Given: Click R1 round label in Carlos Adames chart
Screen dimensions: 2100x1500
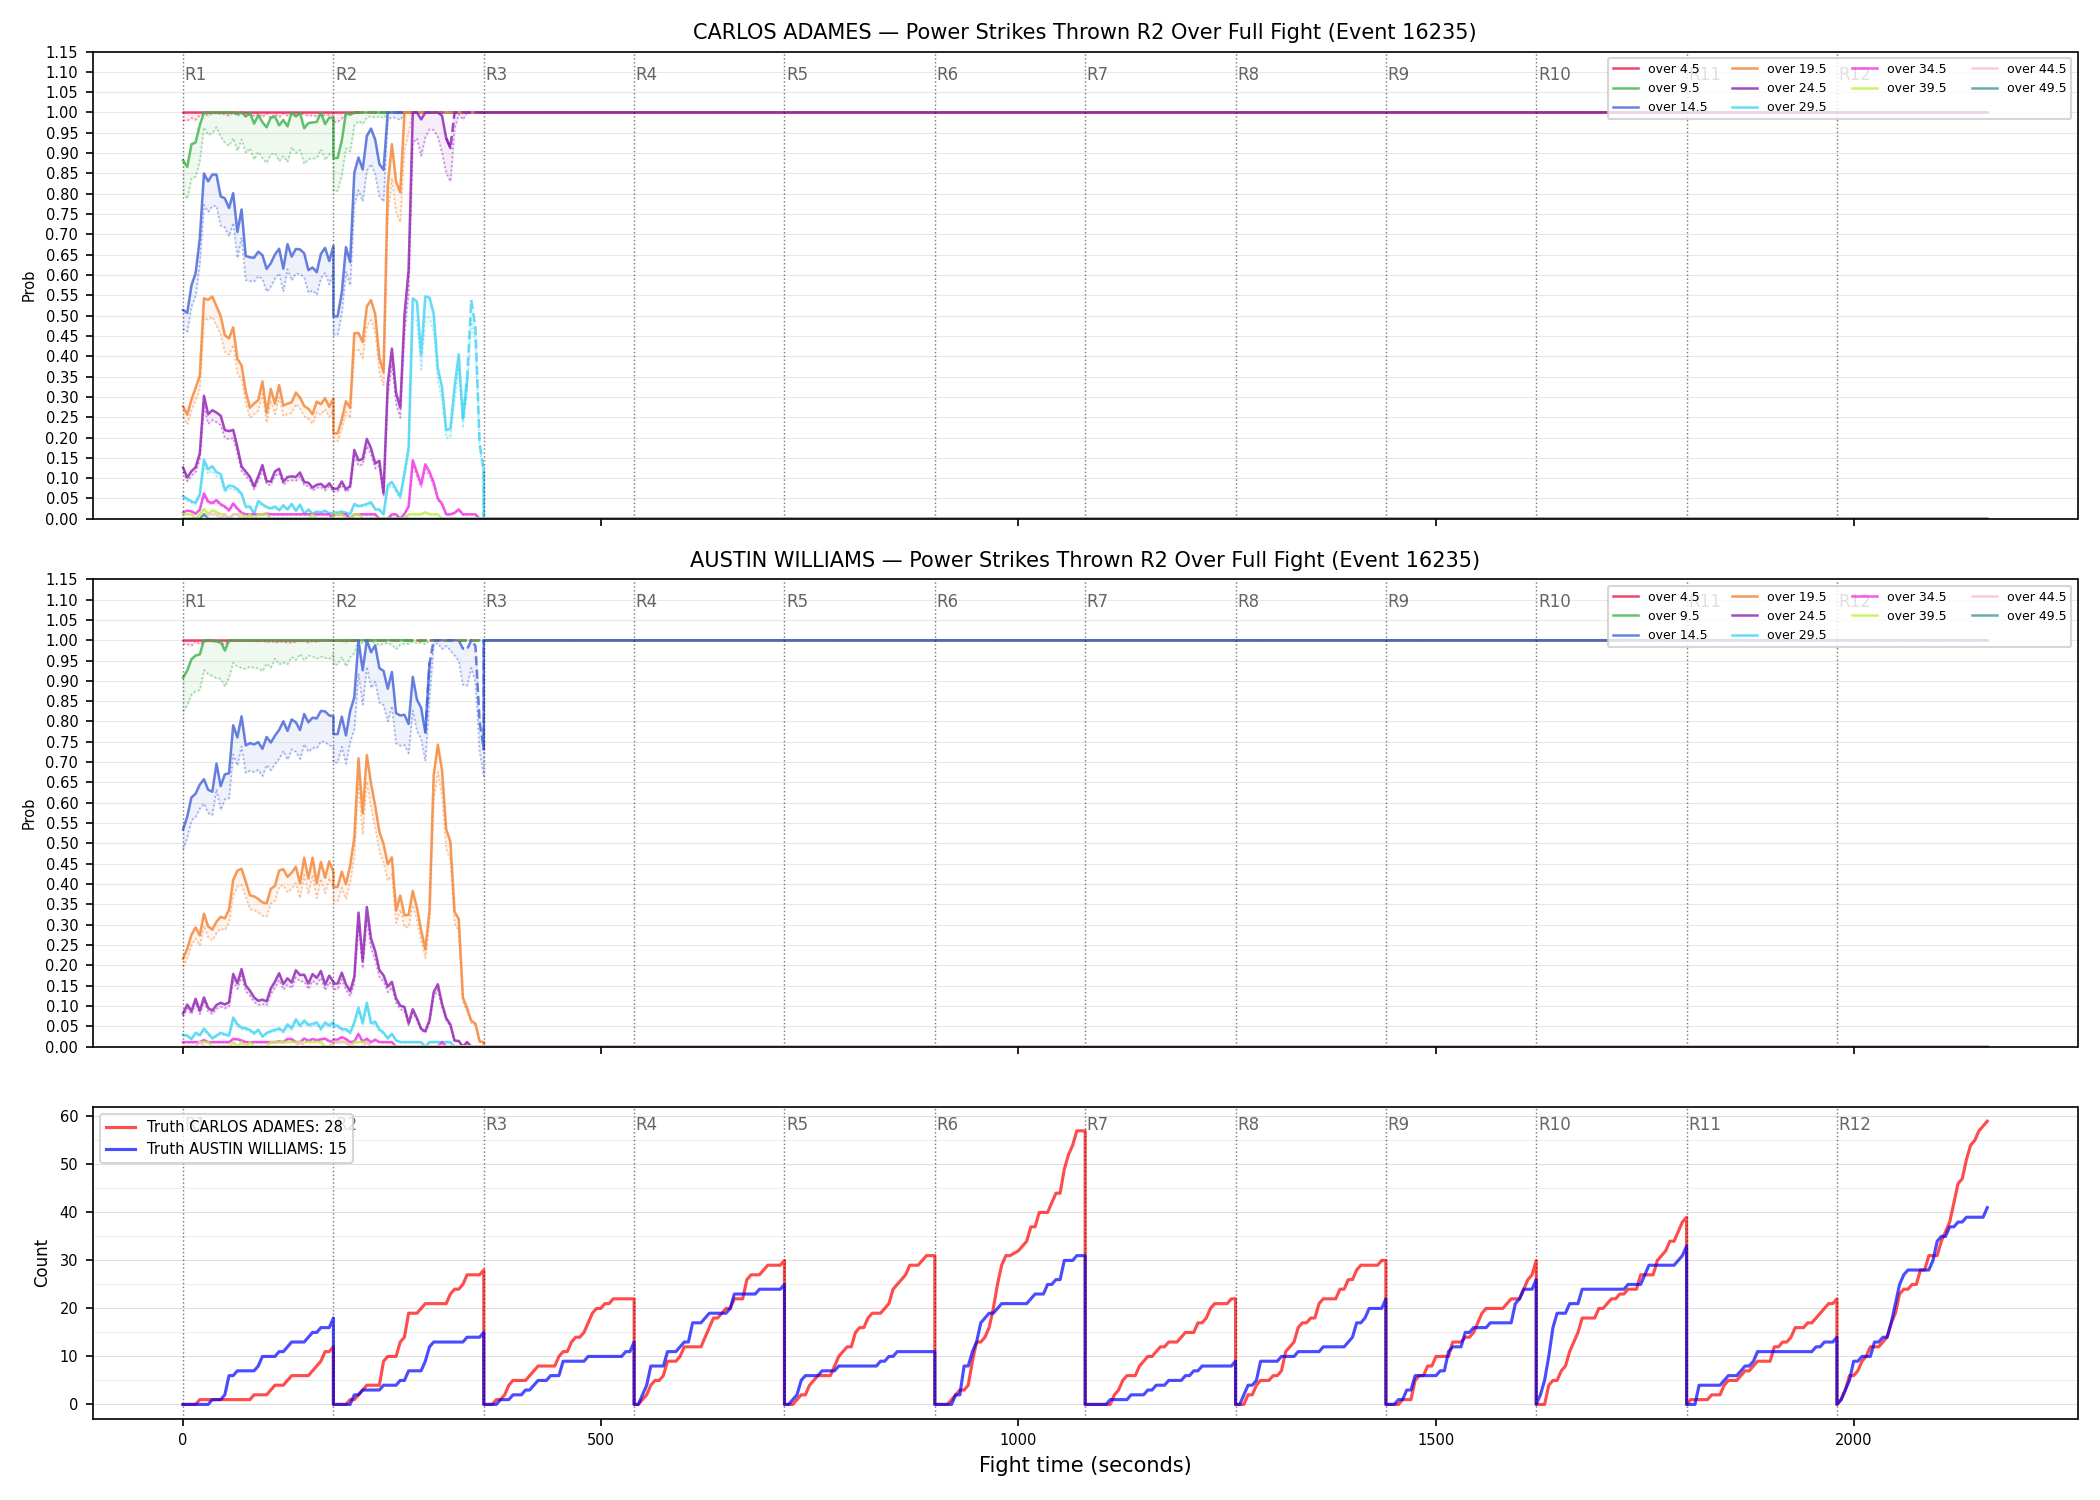Looking at the screenshot, I should [195, 74].
